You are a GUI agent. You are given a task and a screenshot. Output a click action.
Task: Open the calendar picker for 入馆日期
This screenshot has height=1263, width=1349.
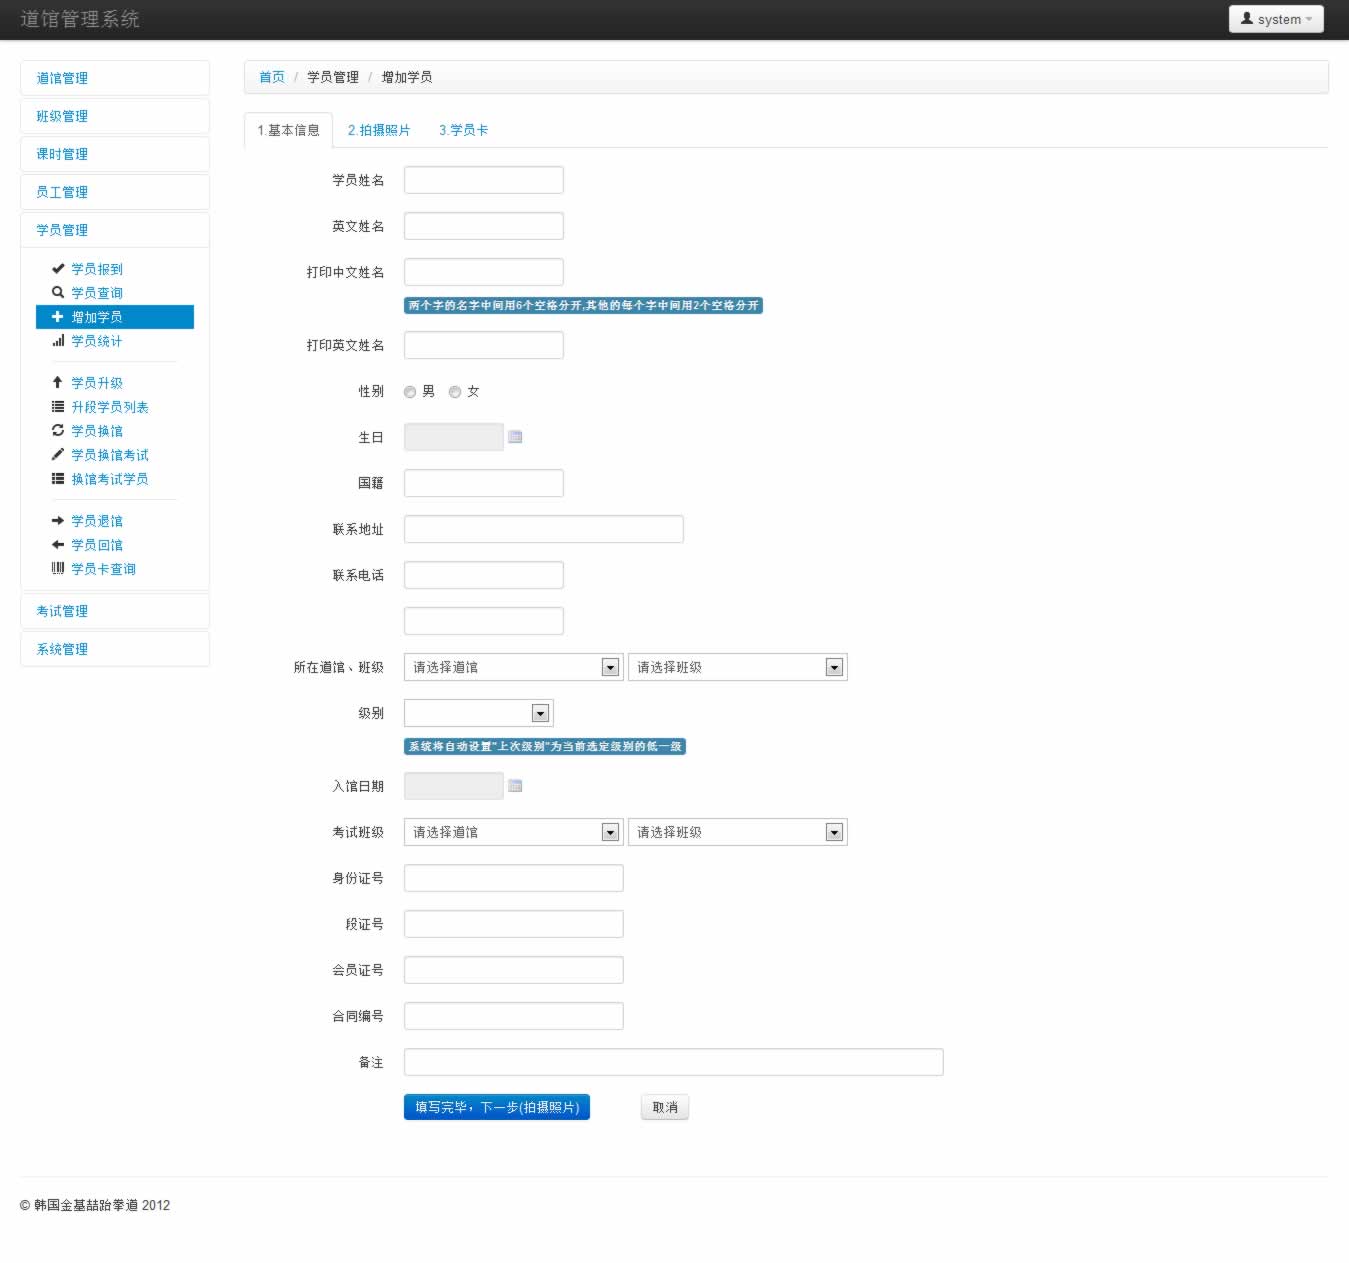click(515, 786)
